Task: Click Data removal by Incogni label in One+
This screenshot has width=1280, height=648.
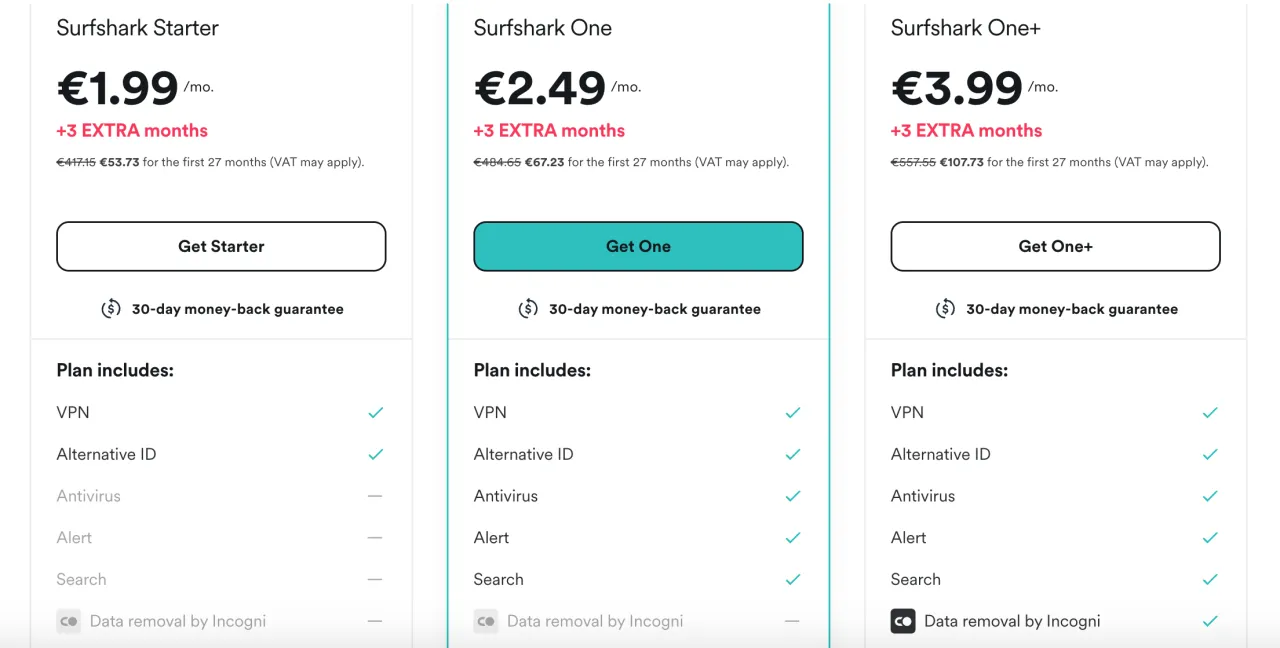Action: coord(1012,621)
